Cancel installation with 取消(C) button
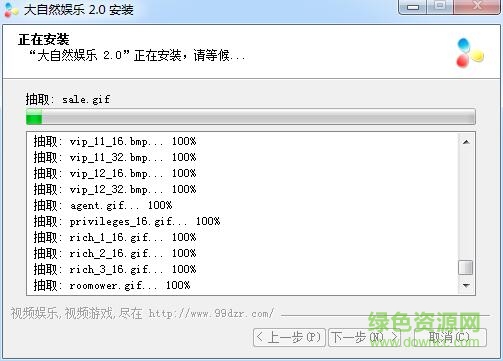Screen dimensions: 503x361 [x=450, y=337]
